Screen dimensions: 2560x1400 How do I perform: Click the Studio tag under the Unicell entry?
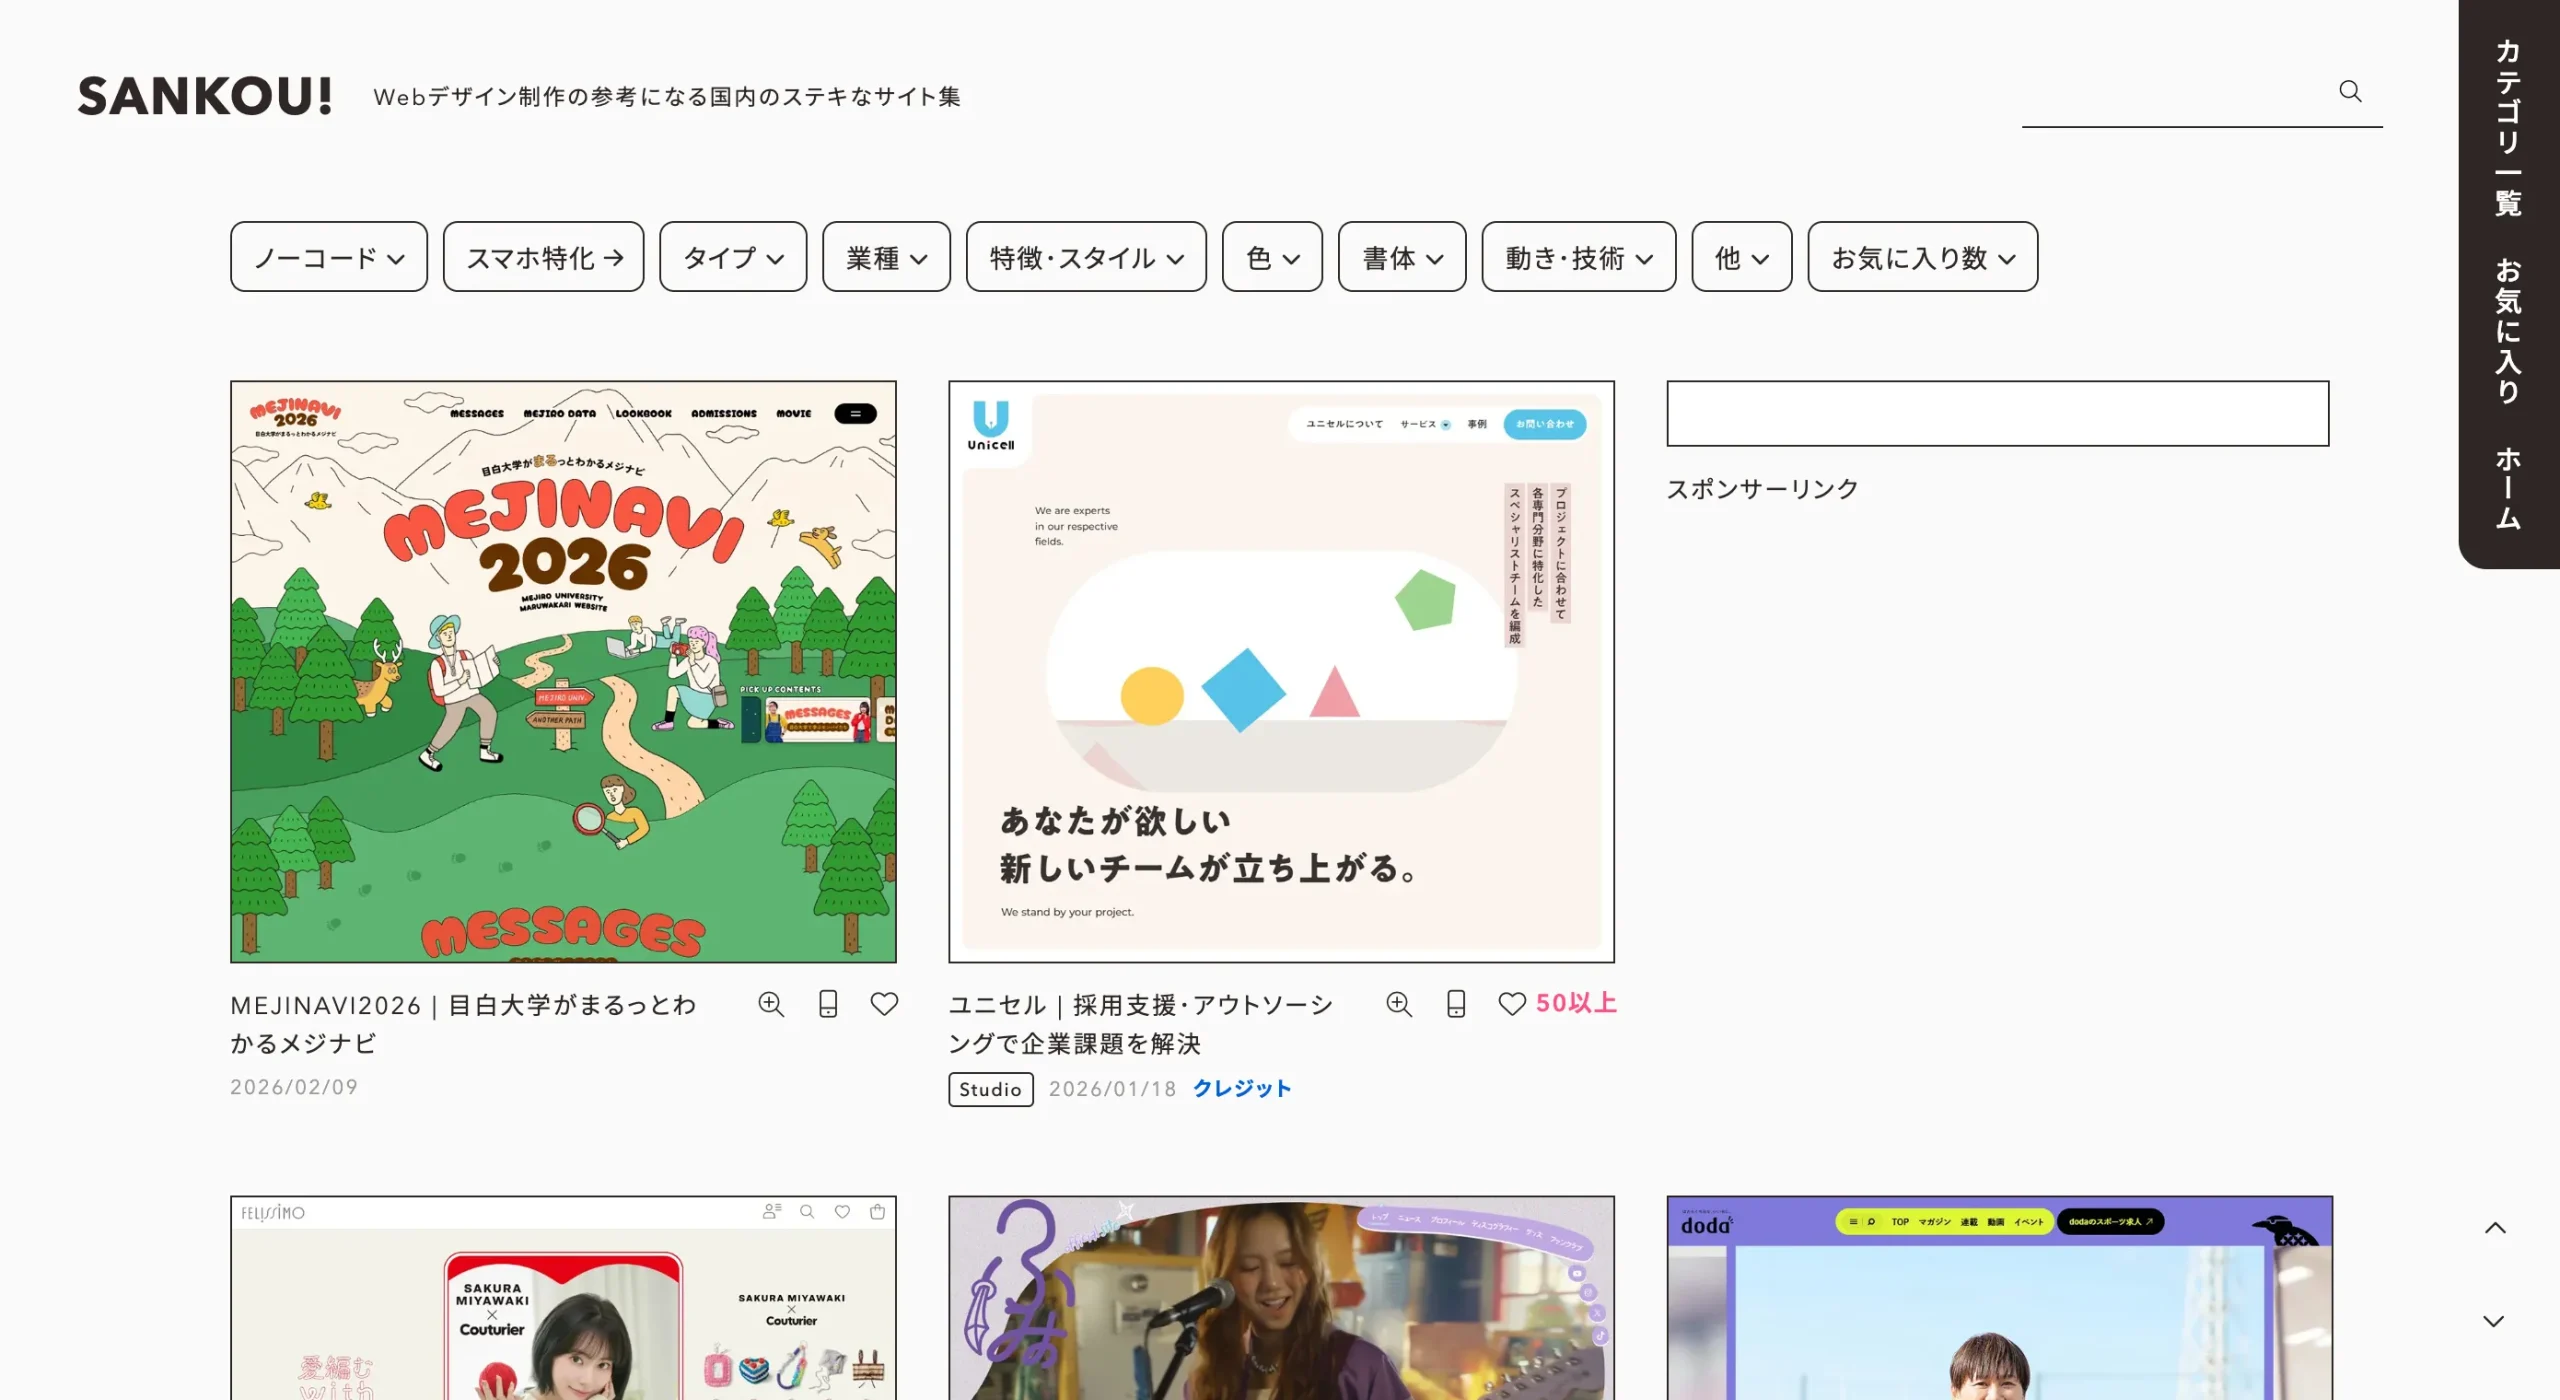990,1089
